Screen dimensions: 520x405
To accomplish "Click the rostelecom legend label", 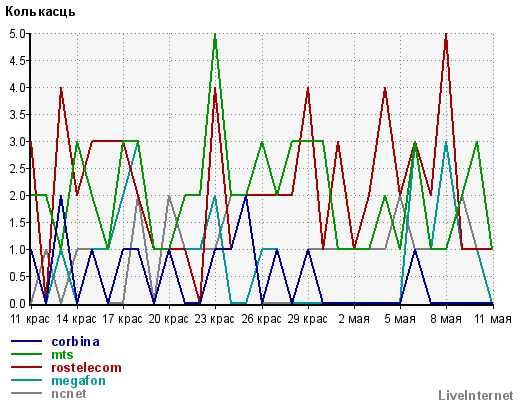I will [86, 368].
